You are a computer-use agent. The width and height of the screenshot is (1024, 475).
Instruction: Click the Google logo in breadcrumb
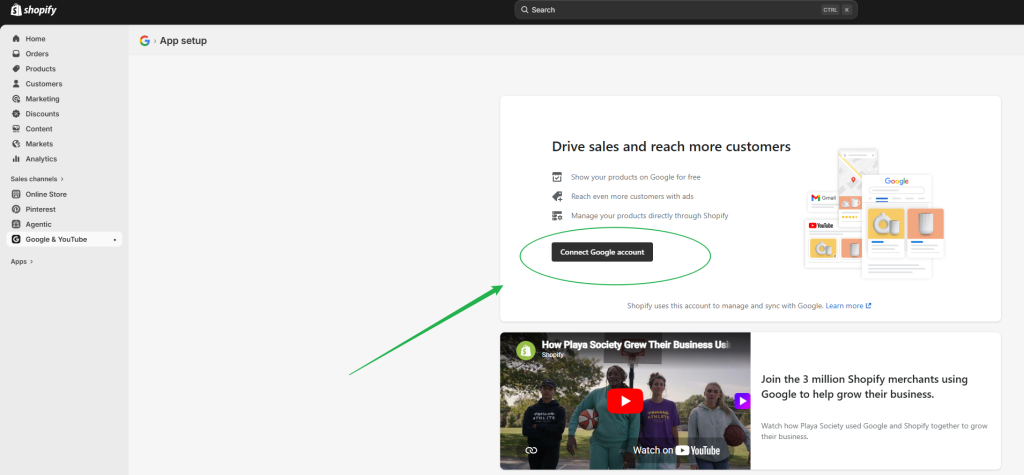(x=144, y=41)
